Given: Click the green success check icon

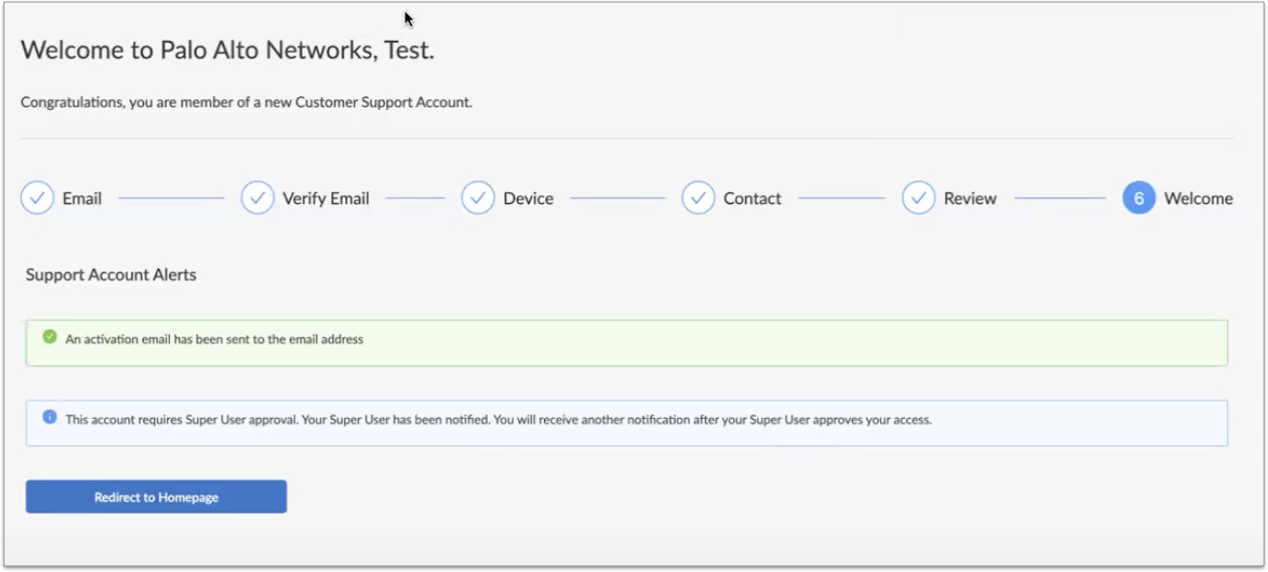Looking at the screenshot, I should pos(50,337).
